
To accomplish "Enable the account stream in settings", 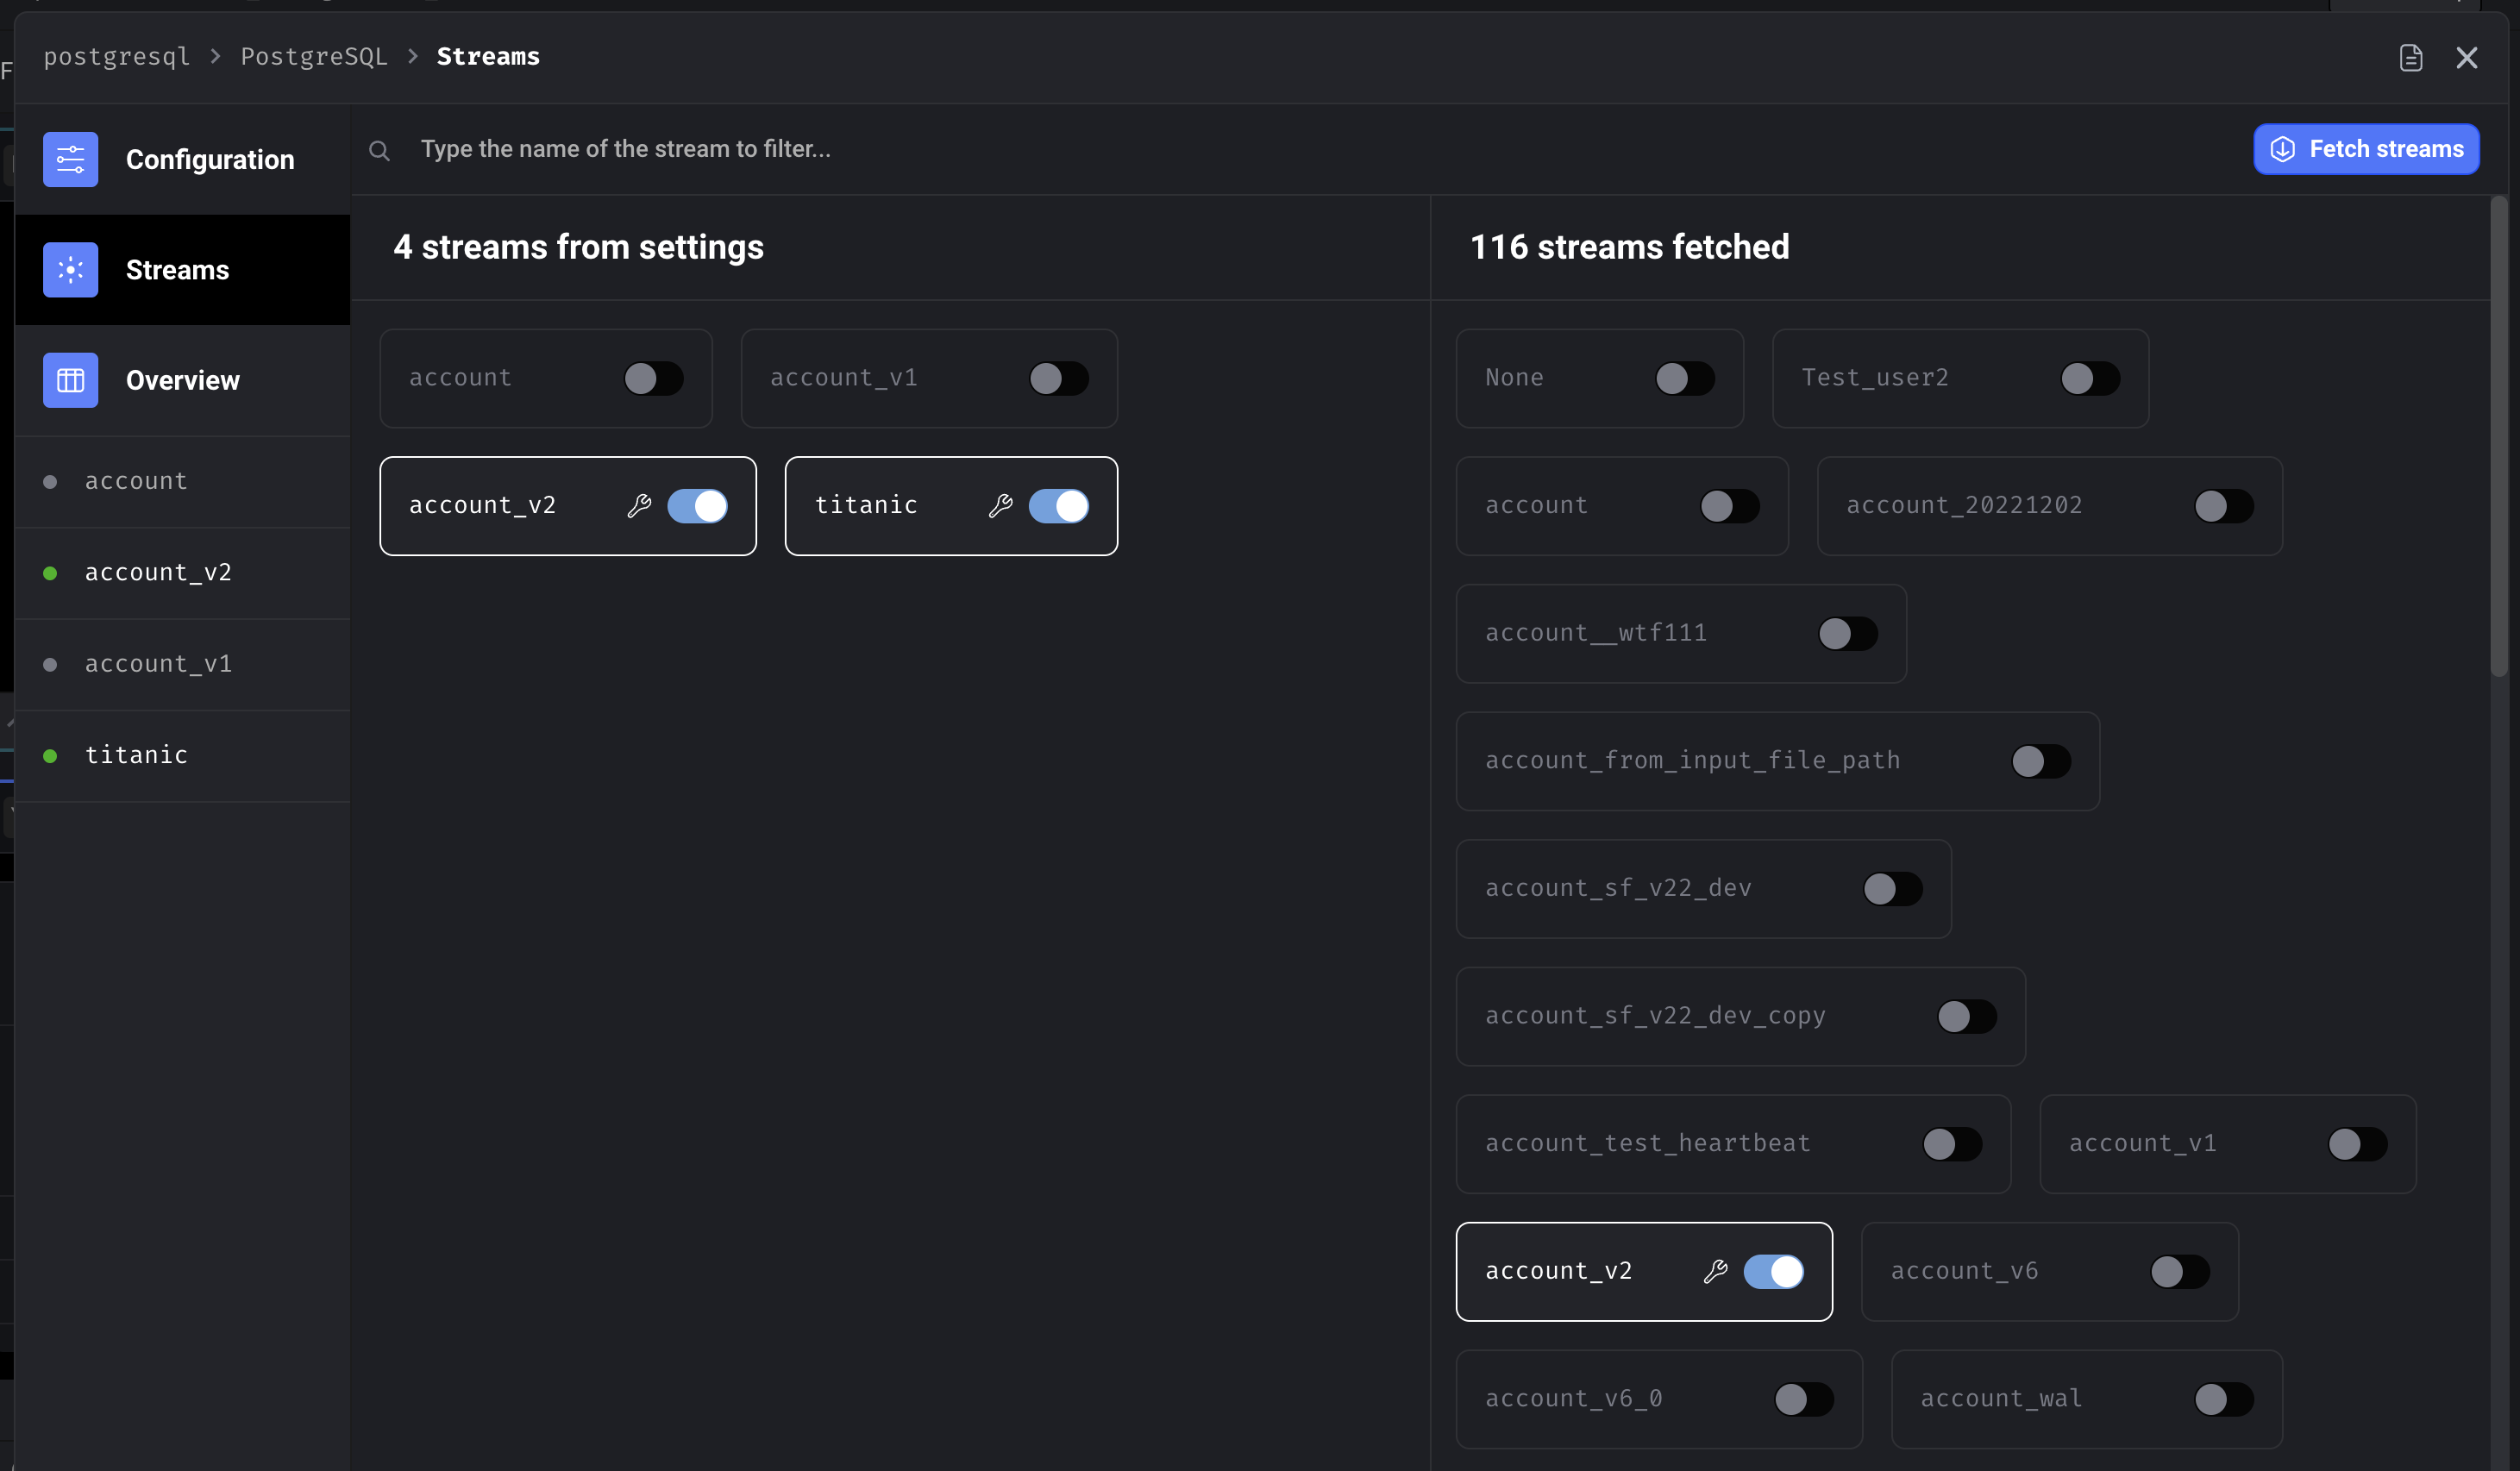I will 654,378.
